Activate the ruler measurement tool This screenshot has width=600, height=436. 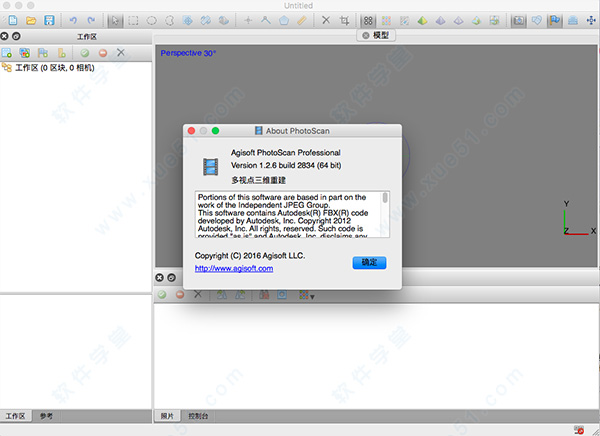tap(302, 20)
